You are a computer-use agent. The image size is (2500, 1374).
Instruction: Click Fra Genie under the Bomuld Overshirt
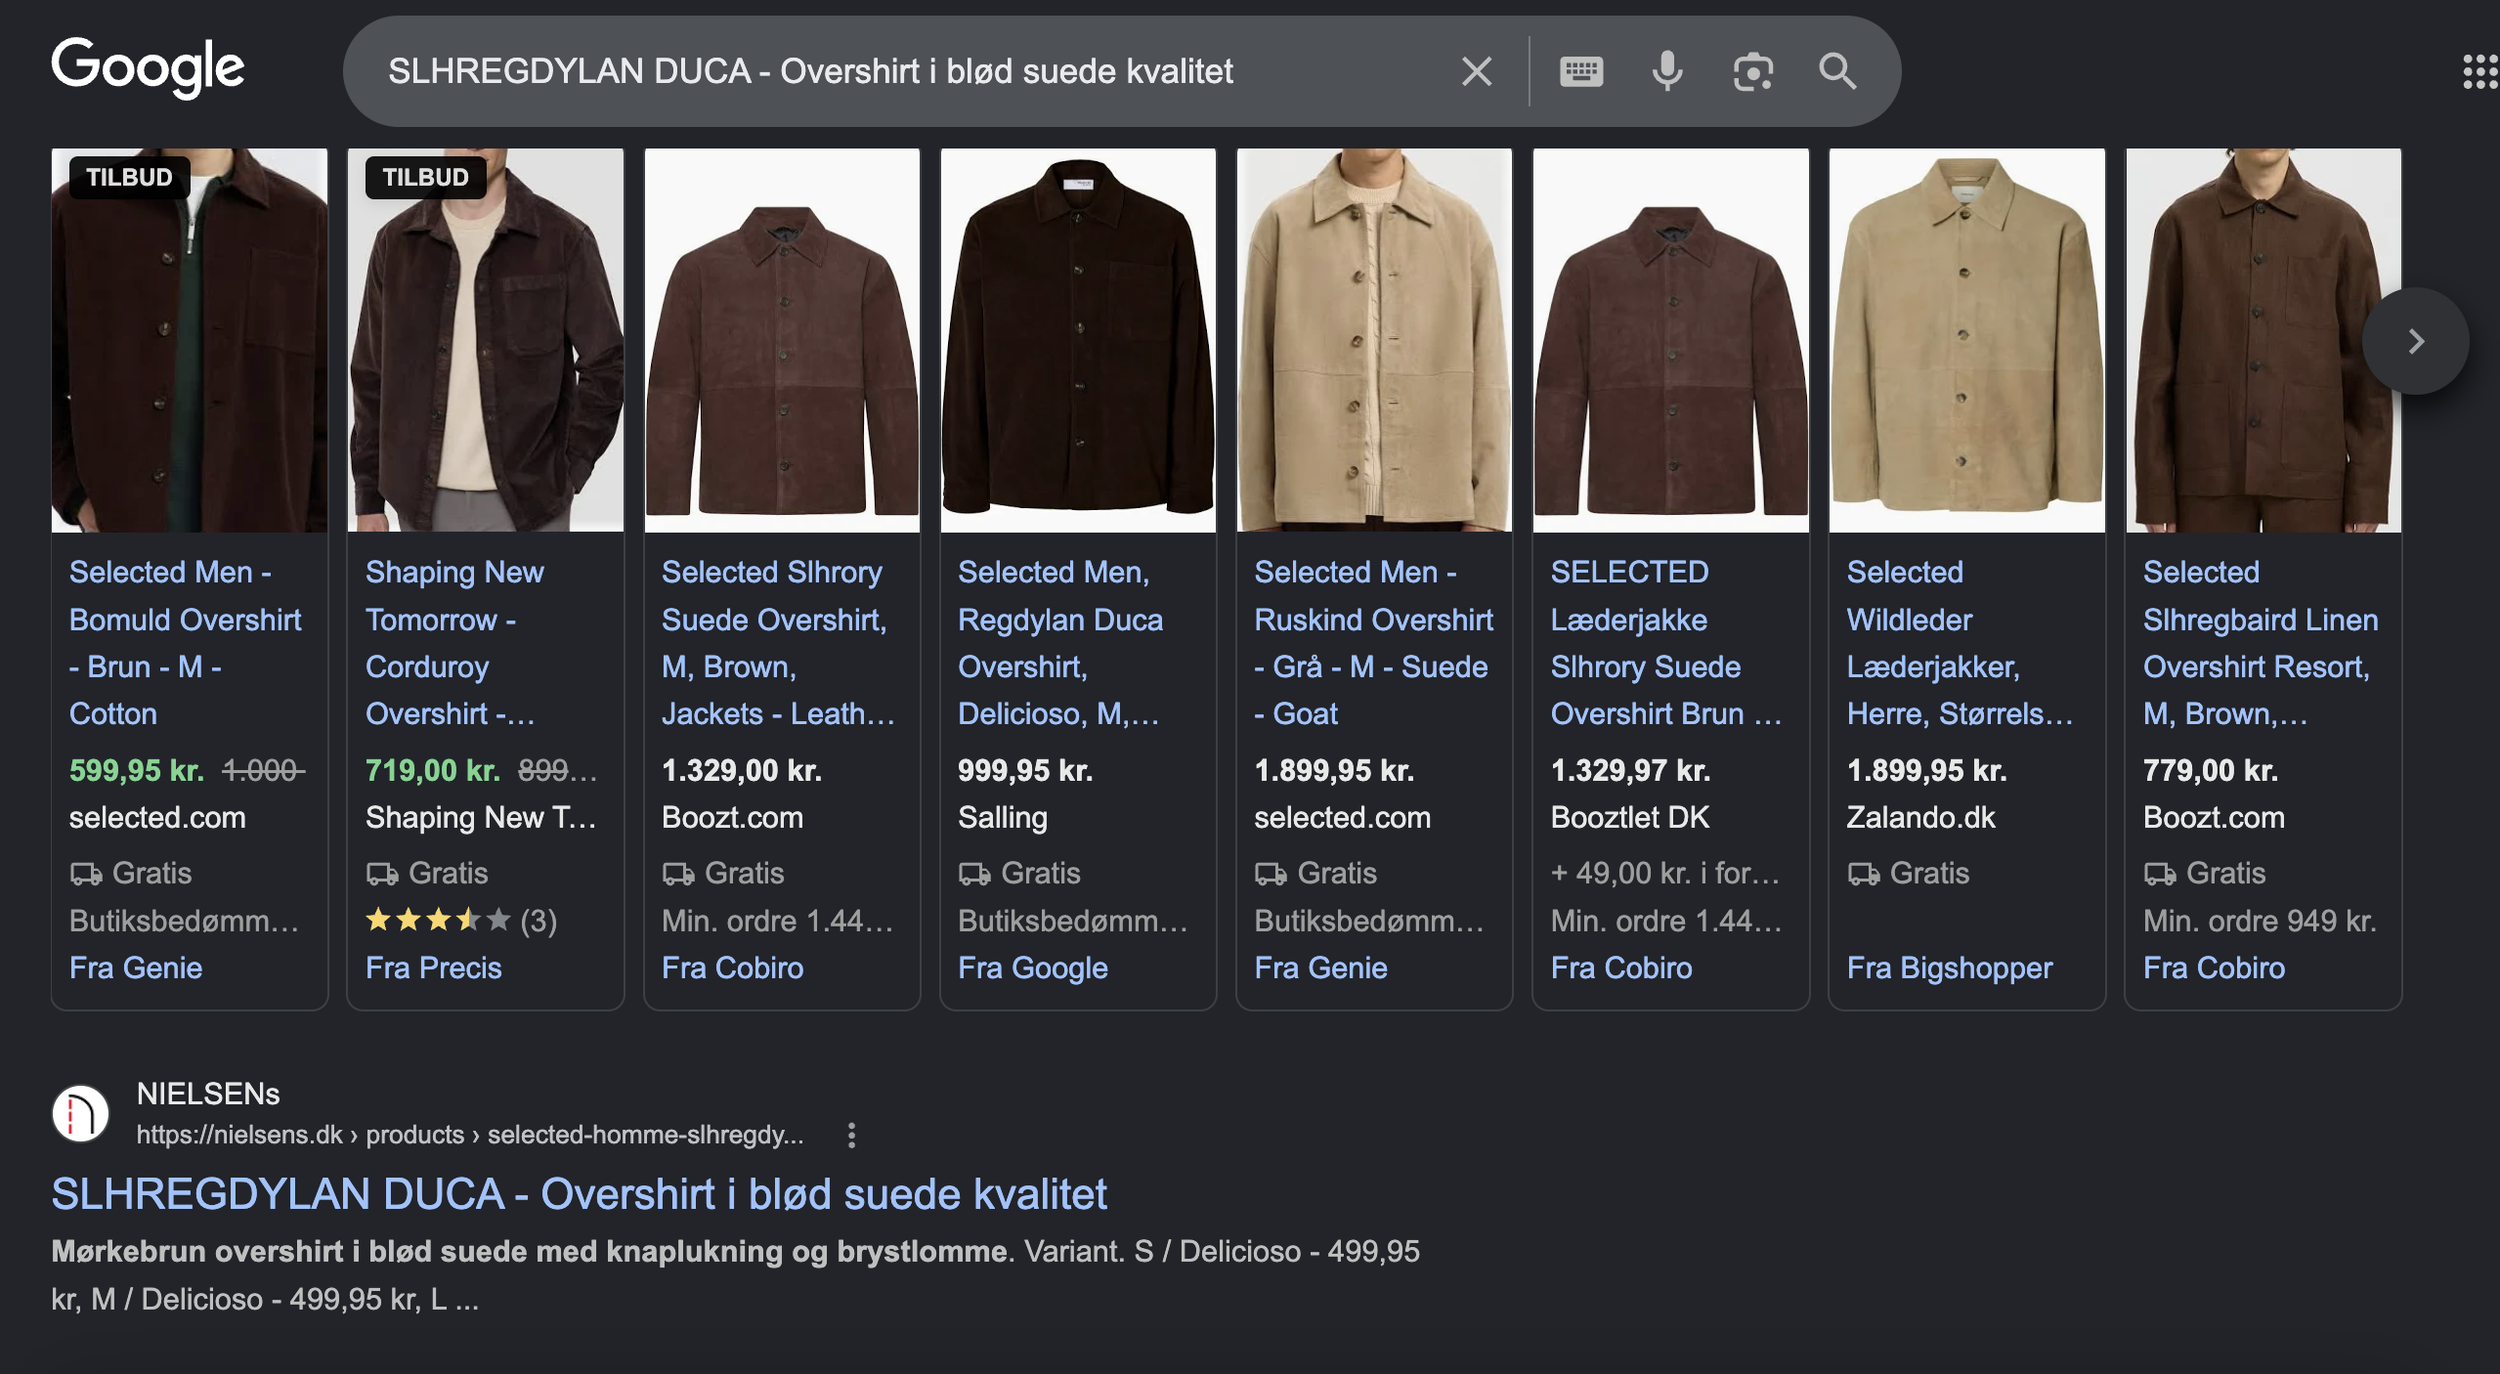click(136, 968)
